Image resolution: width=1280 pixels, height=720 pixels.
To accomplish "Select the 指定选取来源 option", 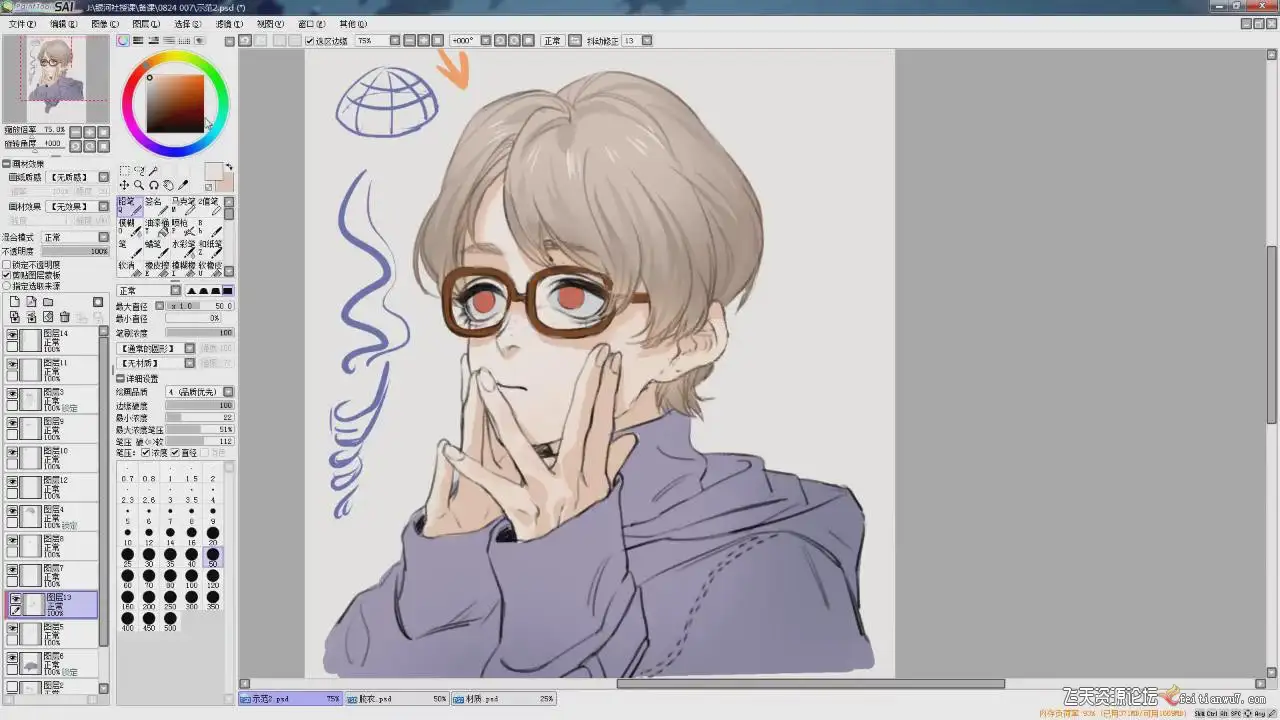I will coord(7,286).
